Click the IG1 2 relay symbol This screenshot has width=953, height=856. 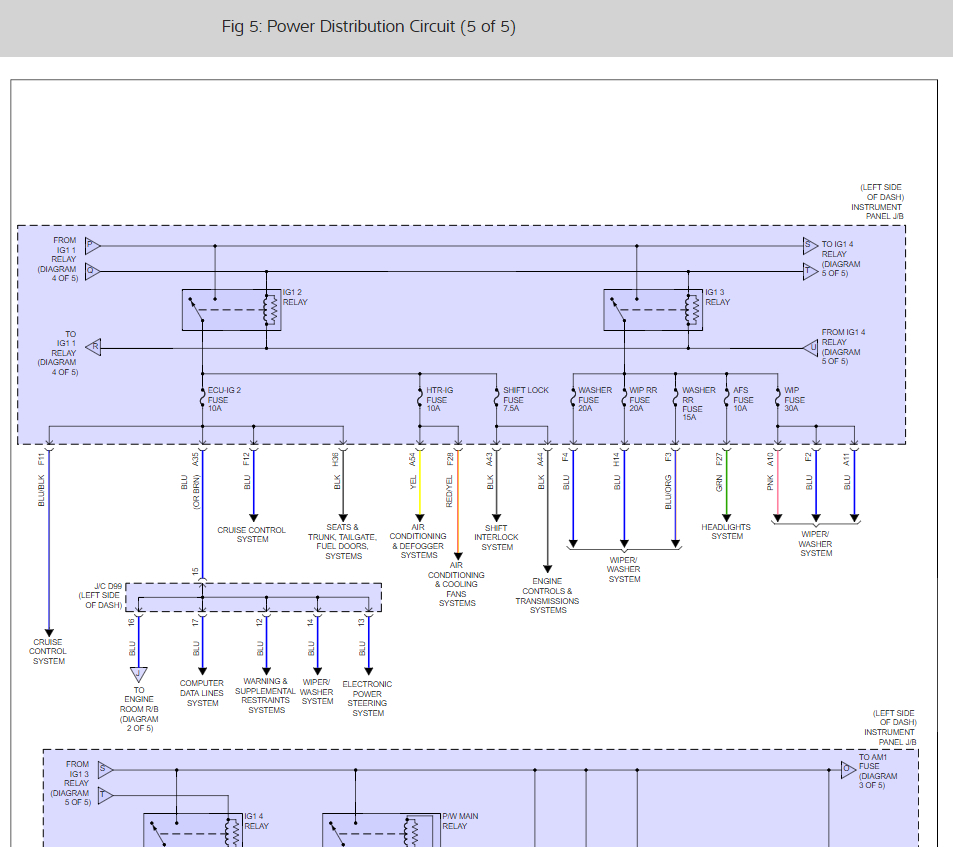(231, 310)
